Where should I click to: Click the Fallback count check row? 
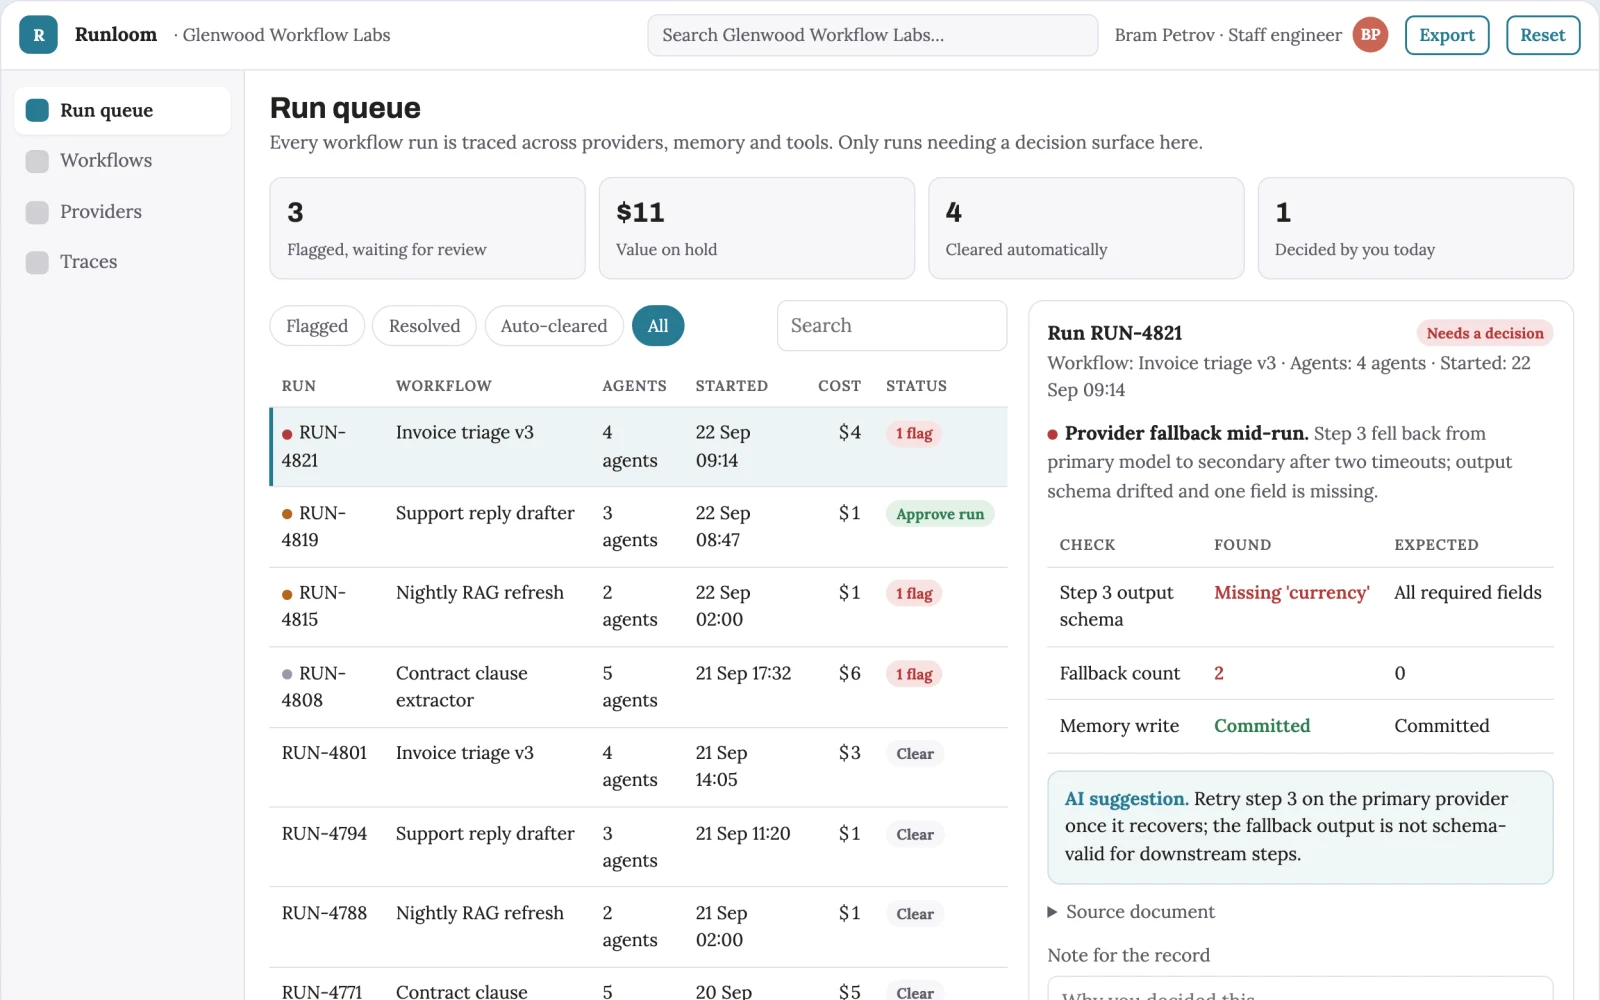(1300, 673)
